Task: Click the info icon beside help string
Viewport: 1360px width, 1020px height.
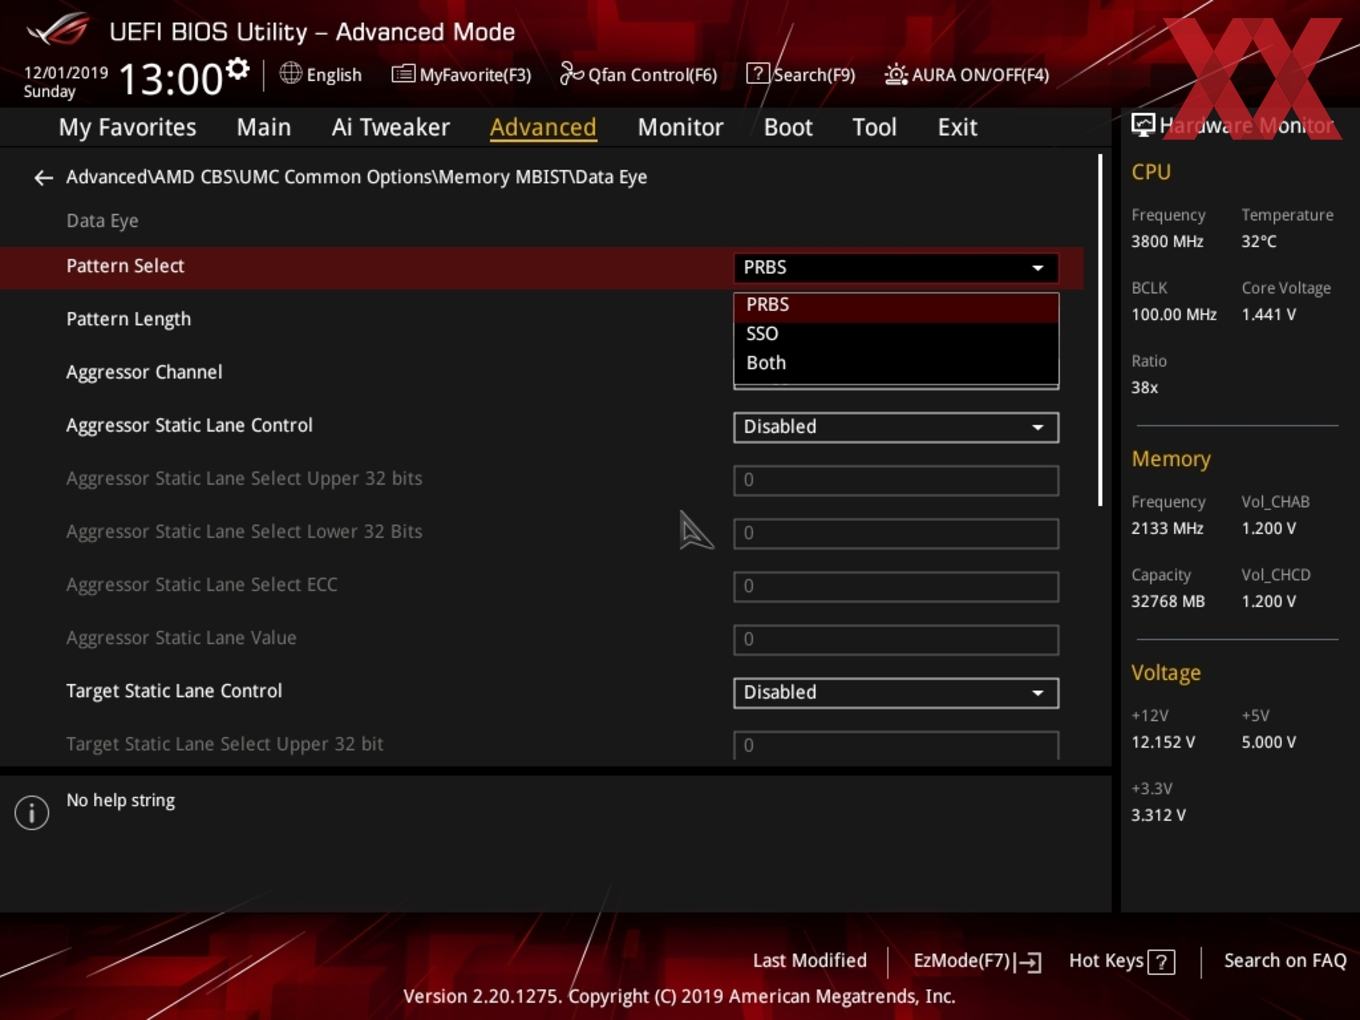Action: tap(32, 812)
